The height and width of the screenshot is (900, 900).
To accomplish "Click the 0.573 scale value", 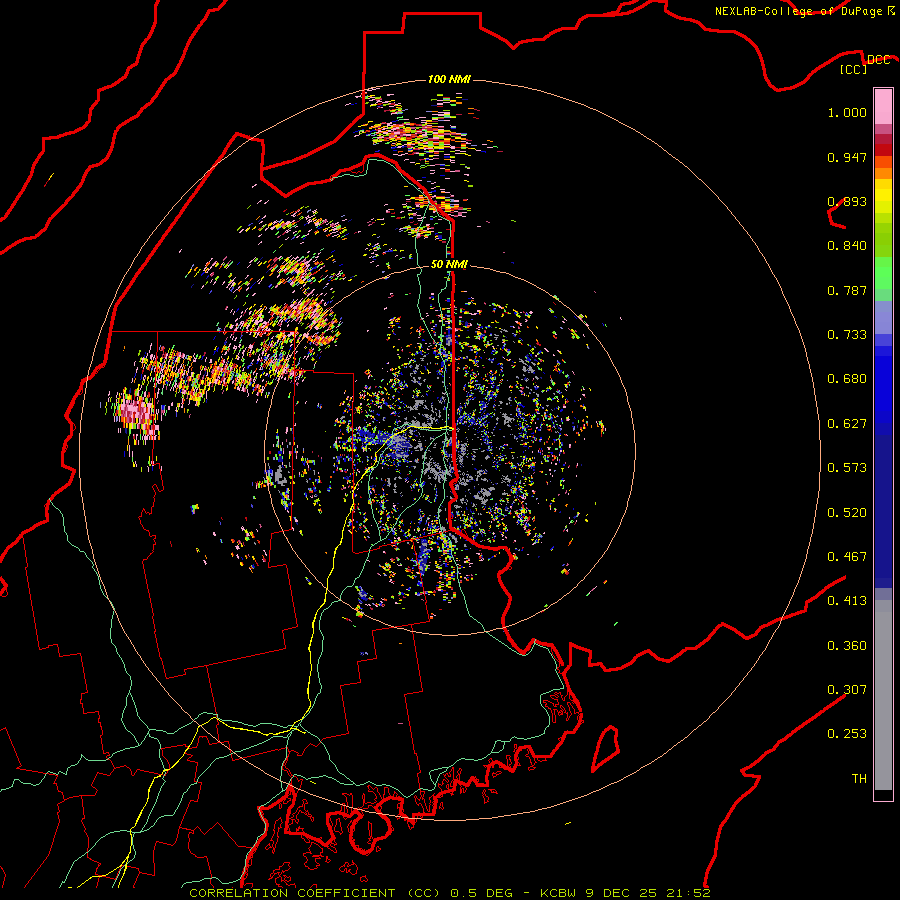I will pyautogui.click(x=847, y=468).
